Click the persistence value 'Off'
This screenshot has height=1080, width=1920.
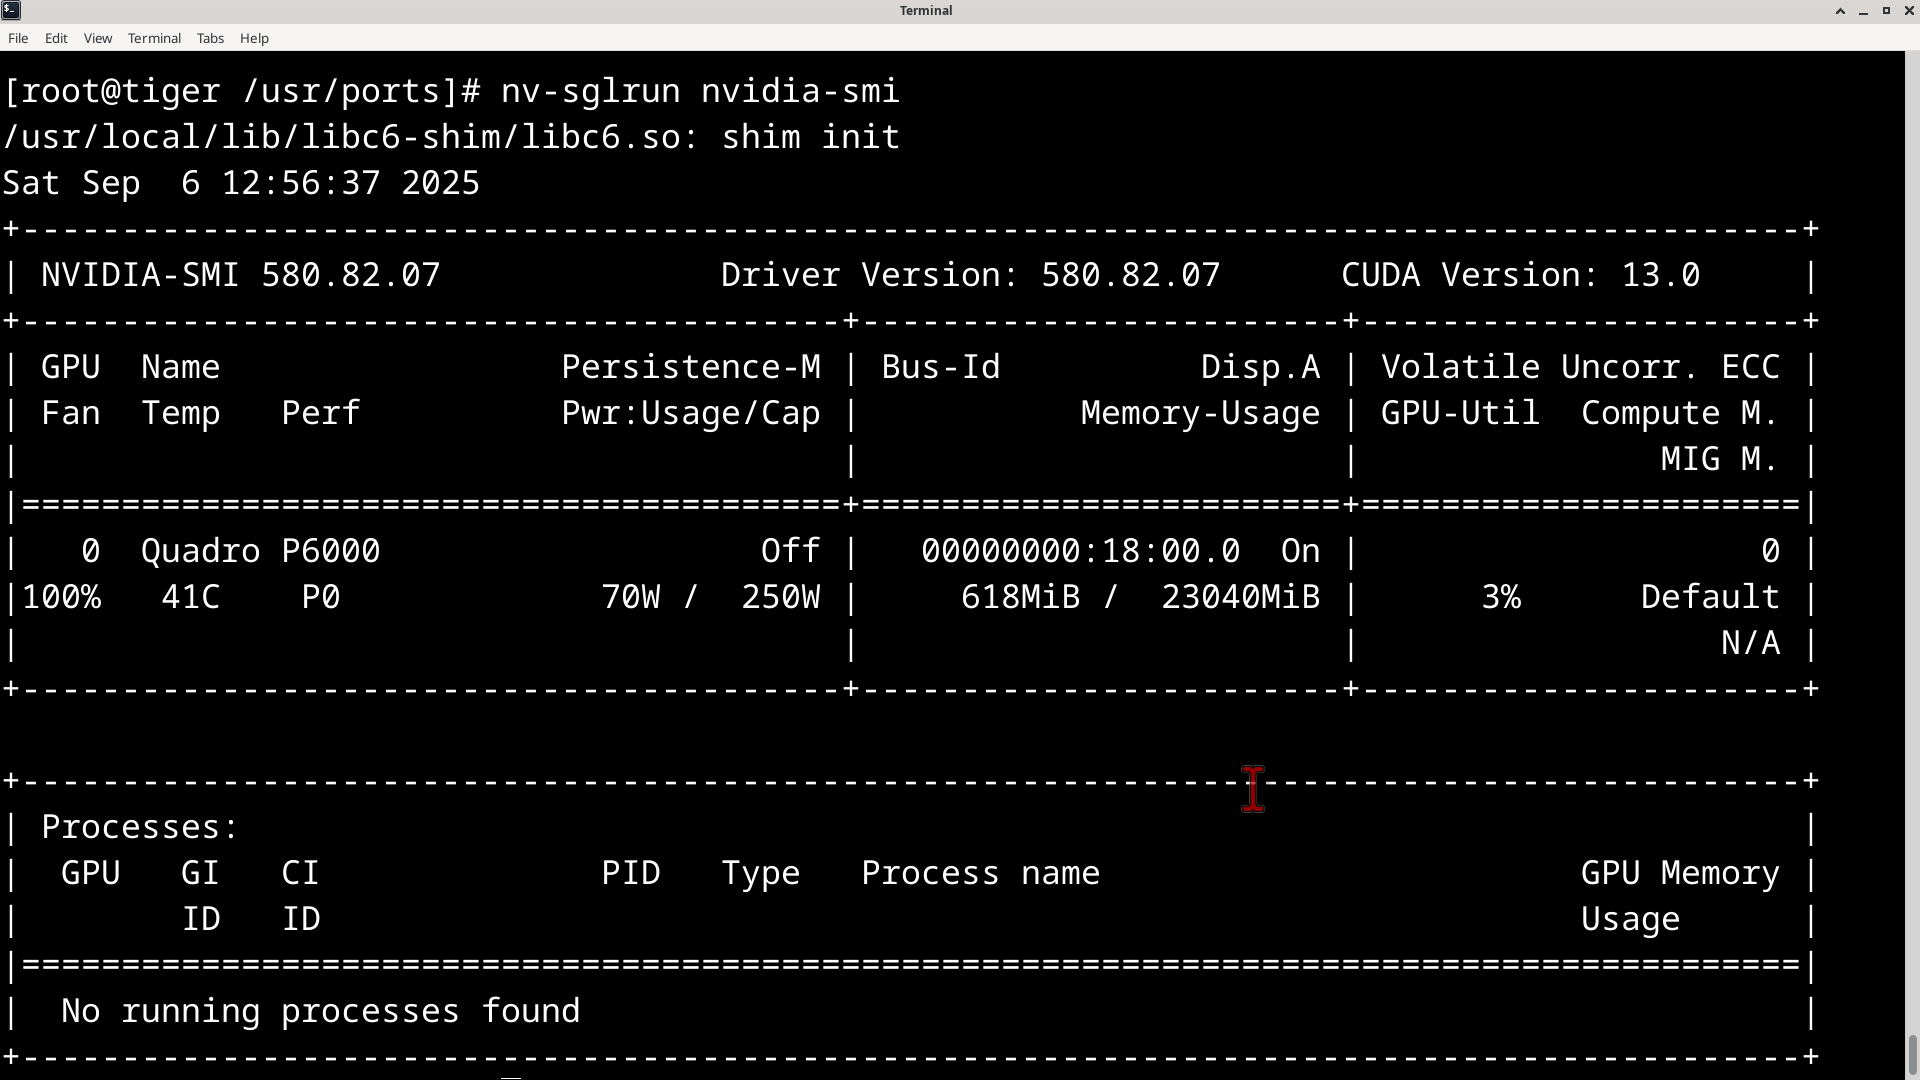pos(790,551)
